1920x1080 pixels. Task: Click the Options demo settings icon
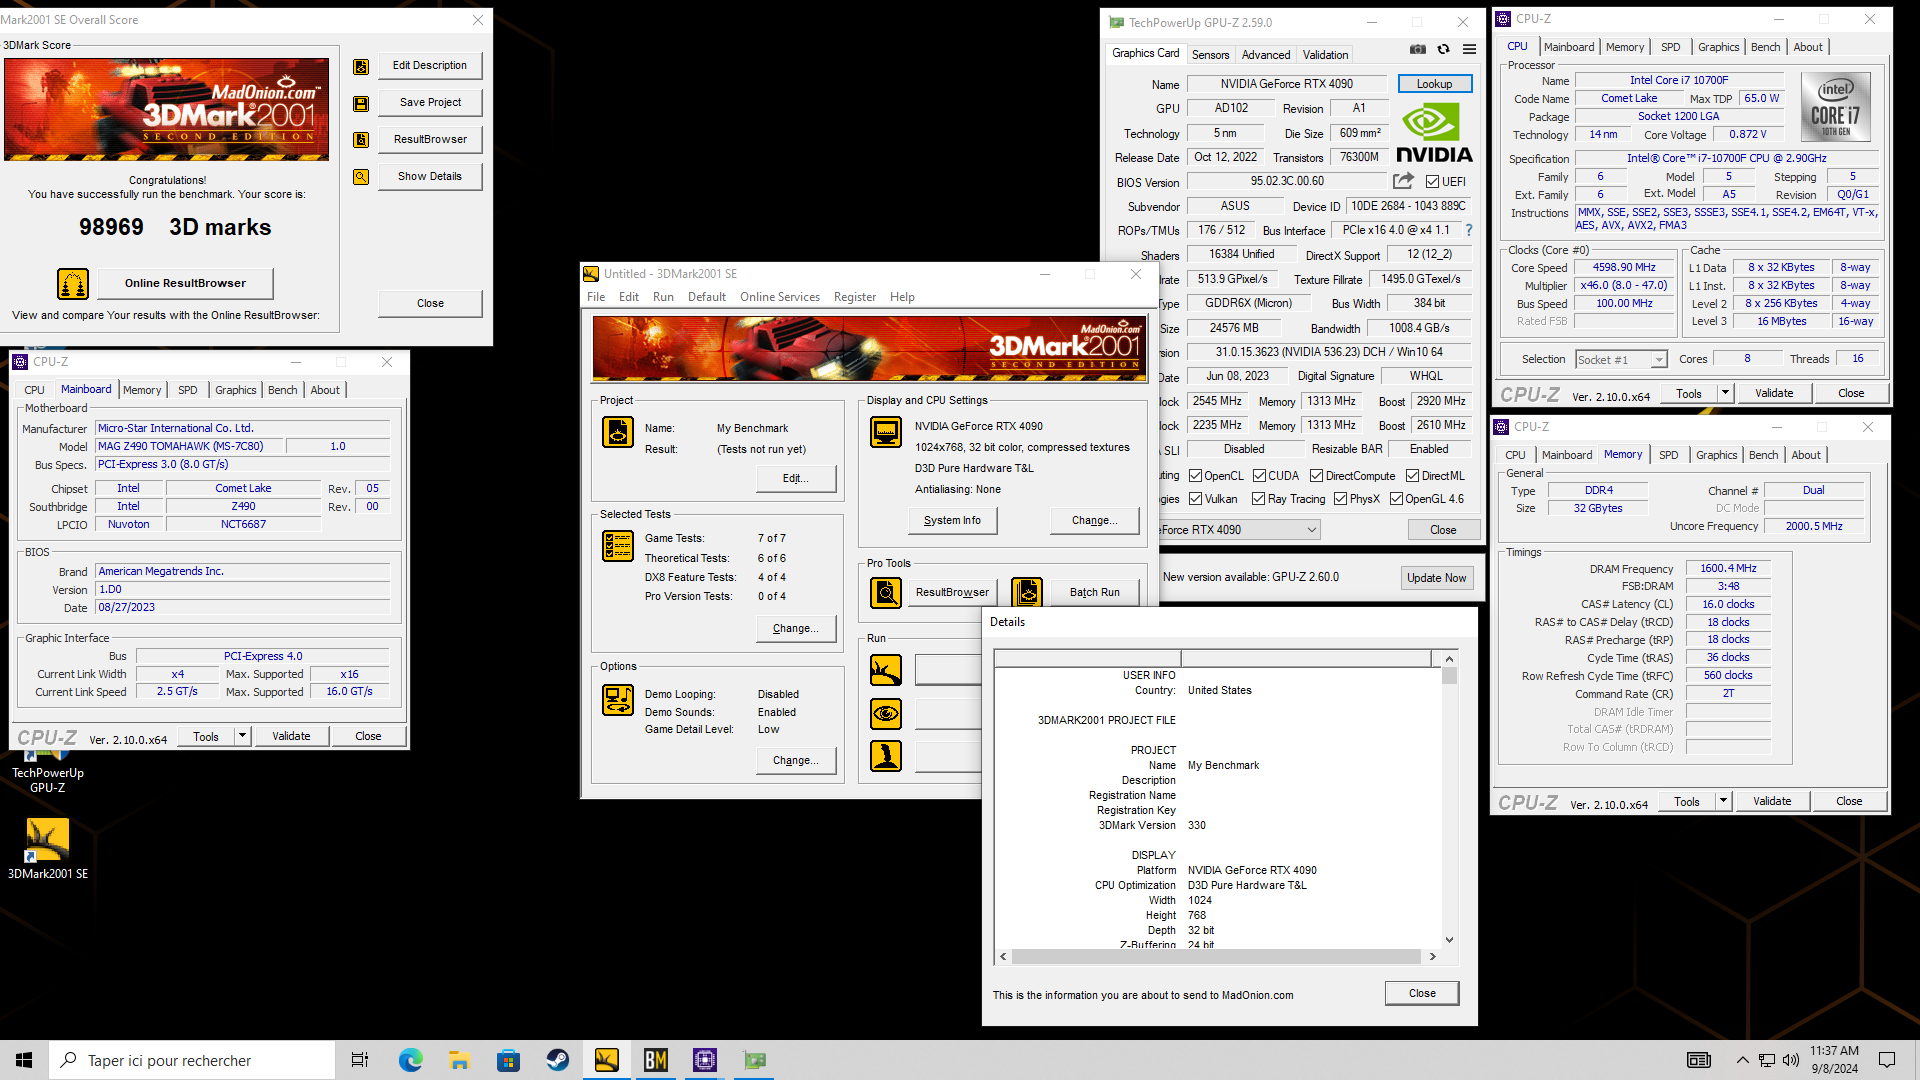coord(618,700)
